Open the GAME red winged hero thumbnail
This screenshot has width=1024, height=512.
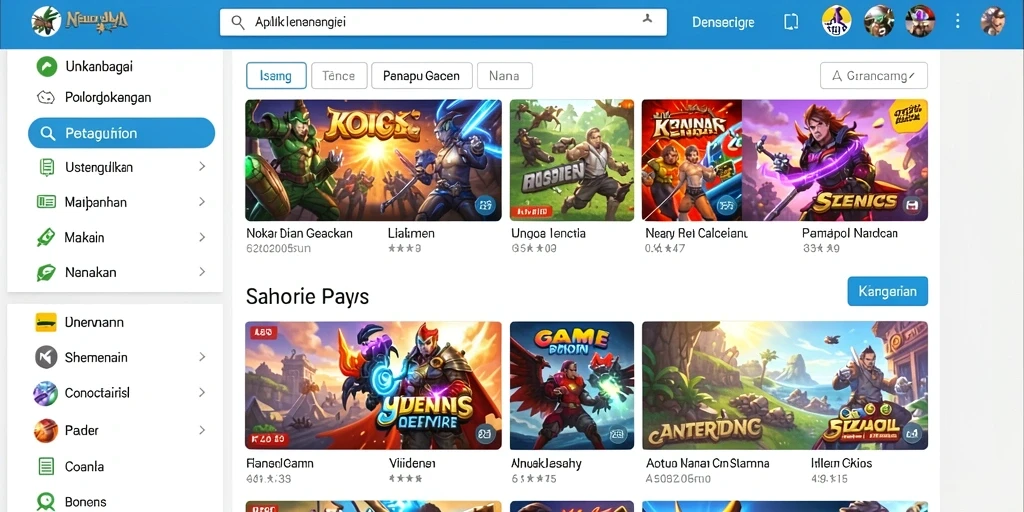[x=572, y=385]
